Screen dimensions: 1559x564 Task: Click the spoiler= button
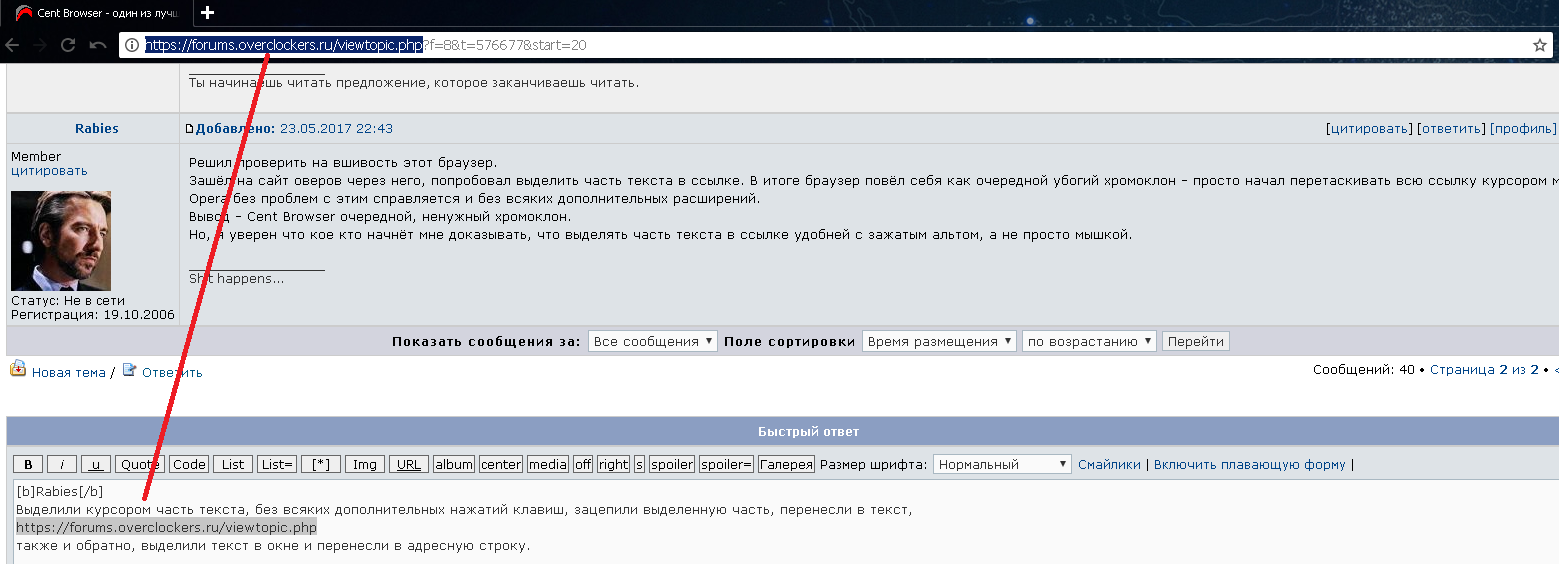pyautogui.click(x=727, y=464)
